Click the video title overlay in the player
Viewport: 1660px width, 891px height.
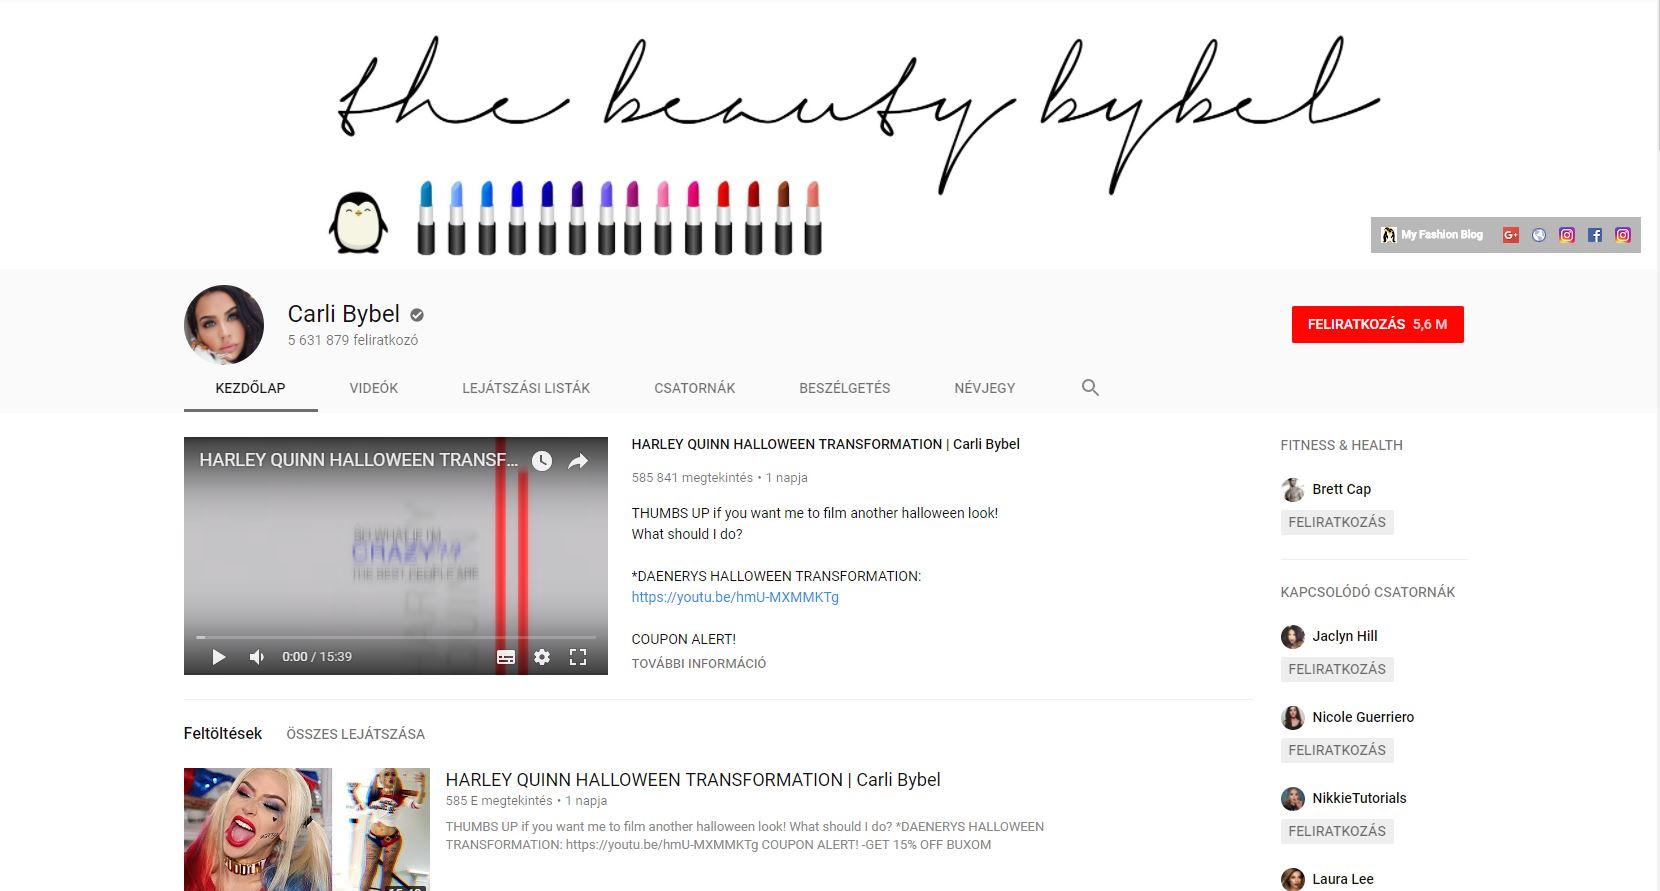[359, 460]
